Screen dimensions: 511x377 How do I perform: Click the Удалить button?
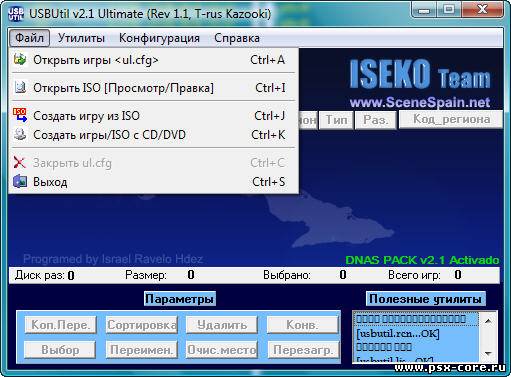point(222,325)
